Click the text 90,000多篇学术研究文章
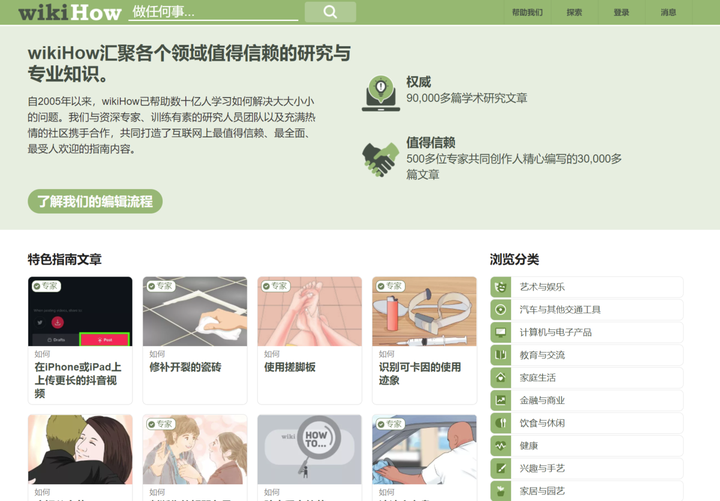 pyautogui.click(x=467, y=98)
